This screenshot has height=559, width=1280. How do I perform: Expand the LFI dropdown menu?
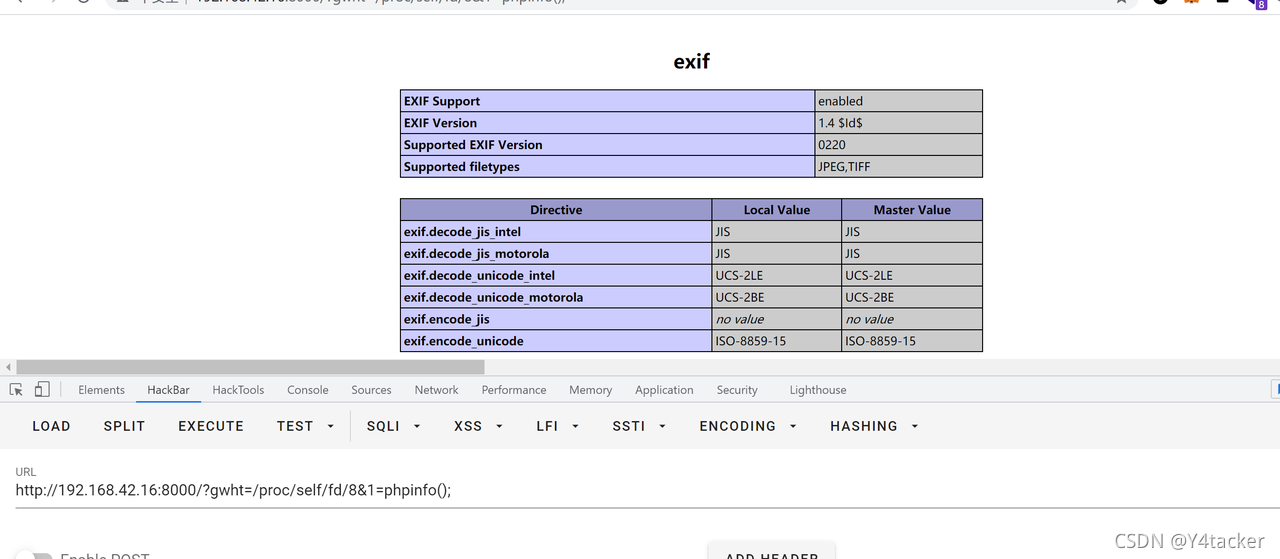(558, 426)
